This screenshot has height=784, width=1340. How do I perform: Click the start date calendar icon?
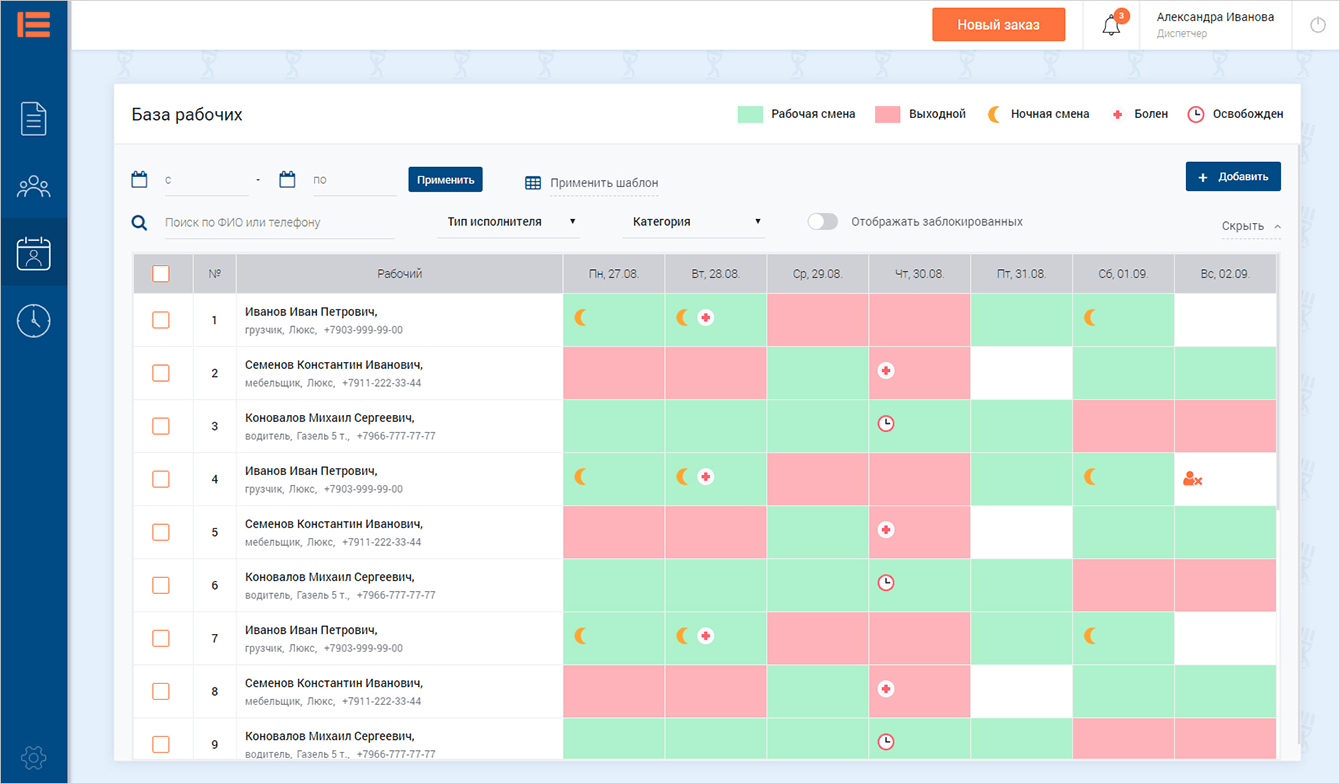tap(140, 180)
